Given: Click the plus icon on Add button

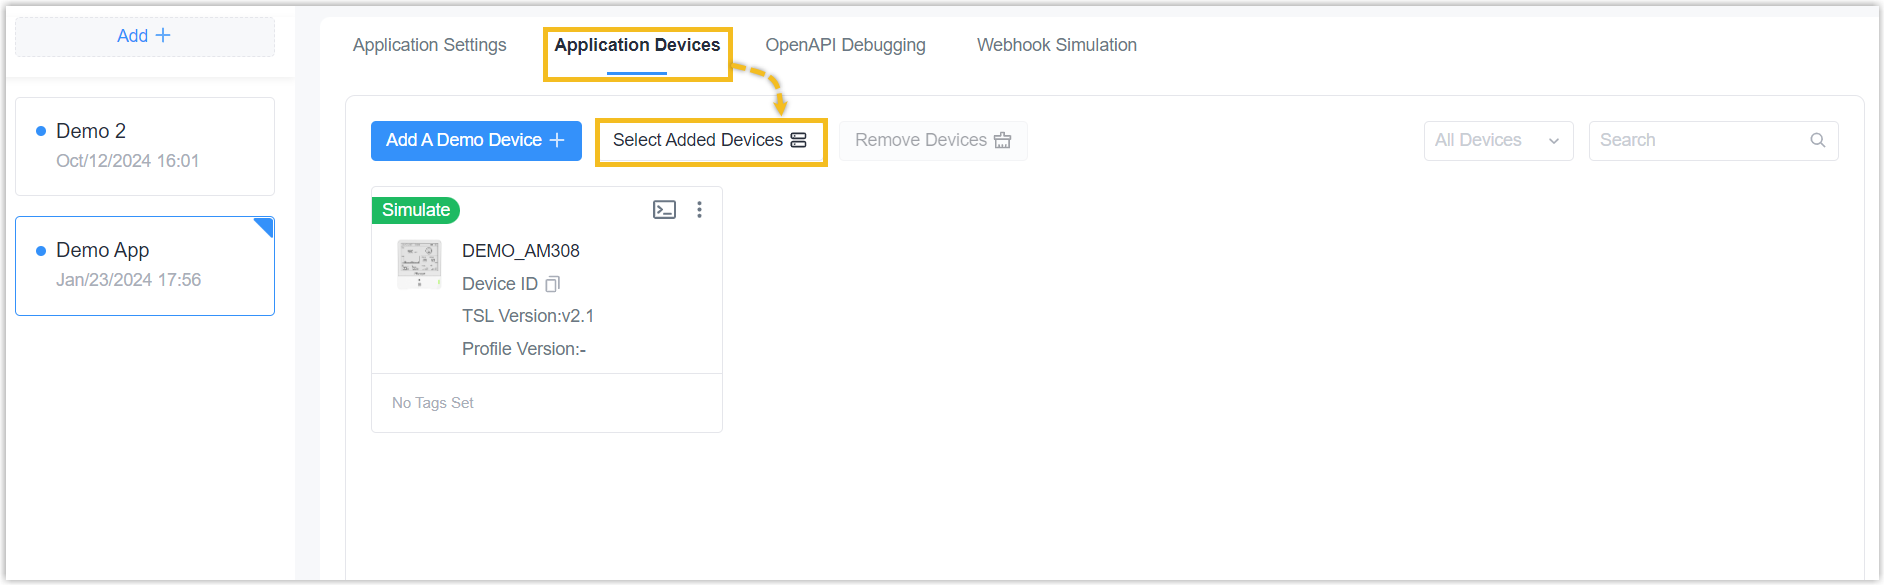Looking at the screenshot, I should click(x=163, y=35).
